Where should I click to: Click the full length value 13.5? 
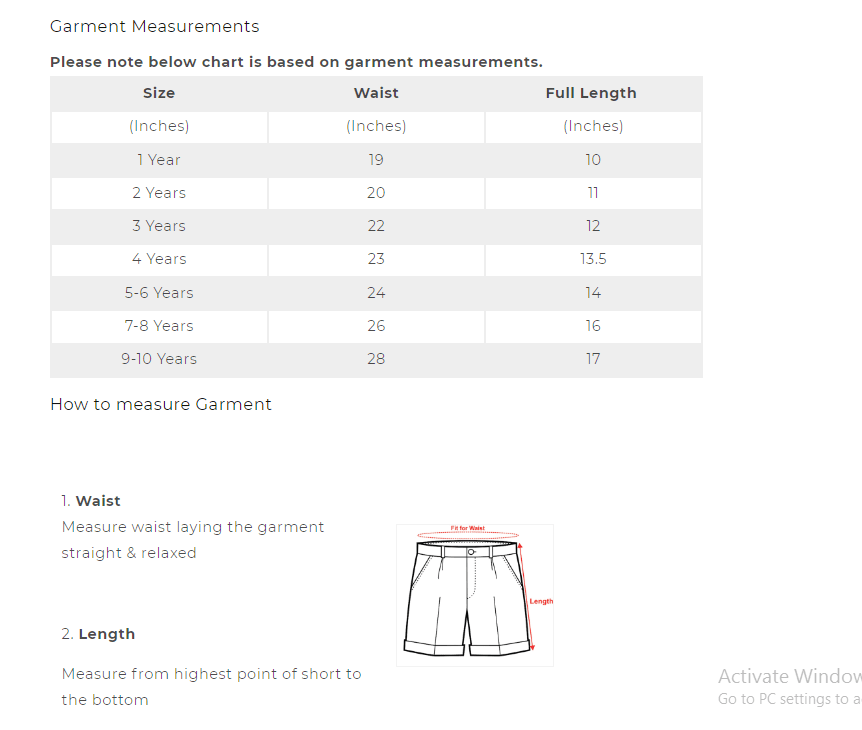click(x=593, y=259)
